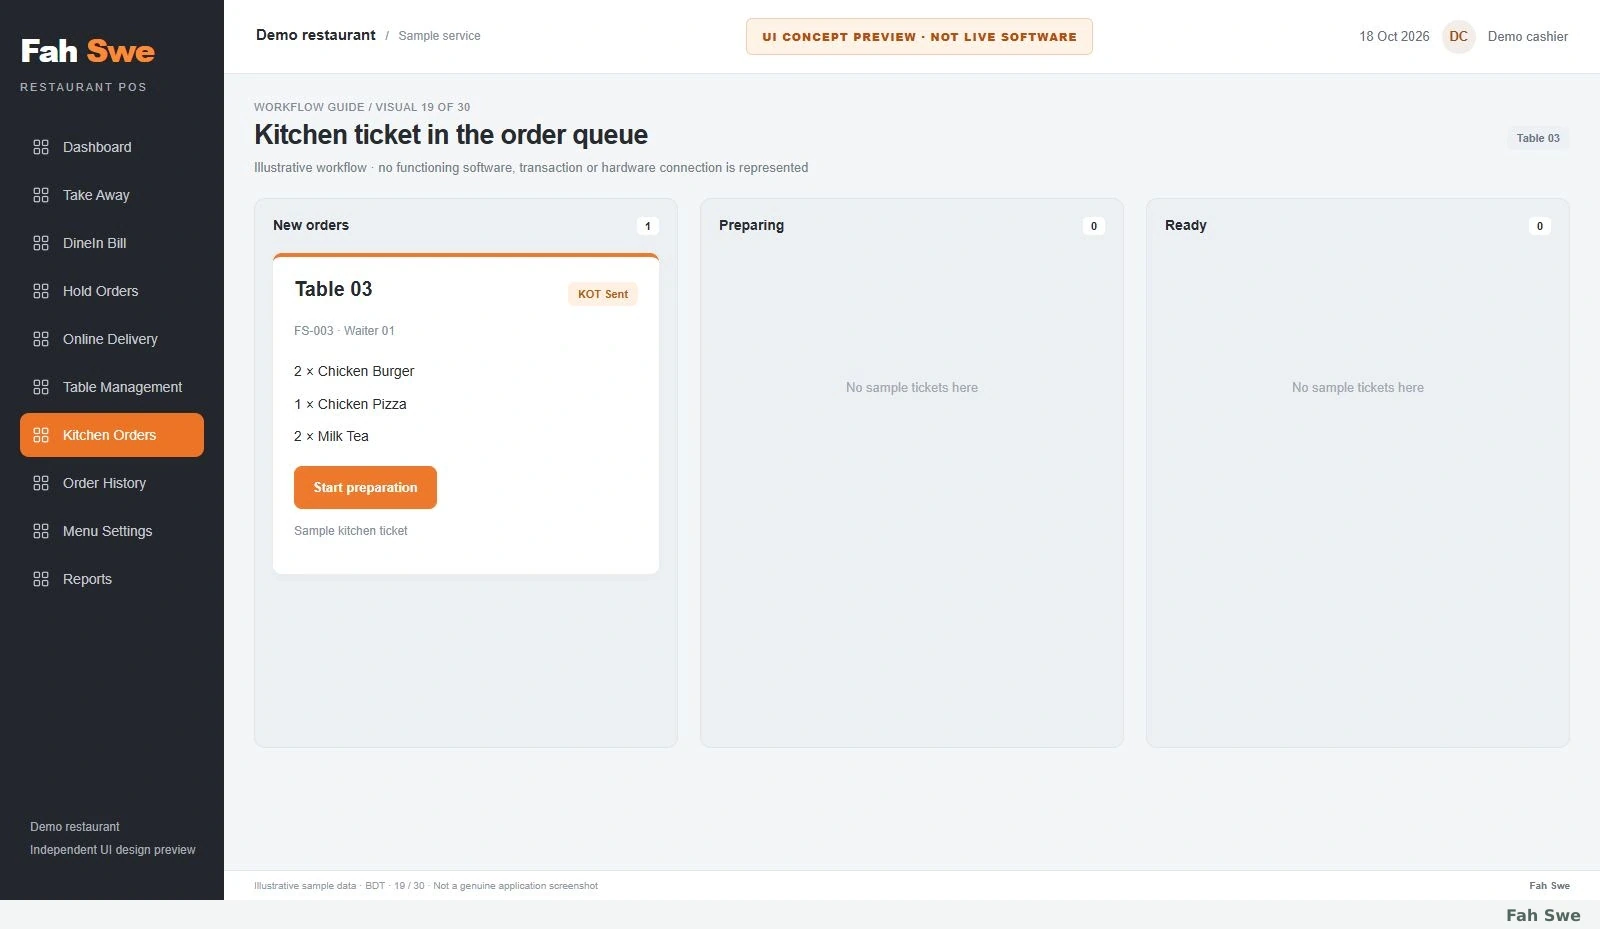Select Hold Orders in sidebar
This screenshot has height=929, width=1600.
pyautogui.click(x=112, y=291)
